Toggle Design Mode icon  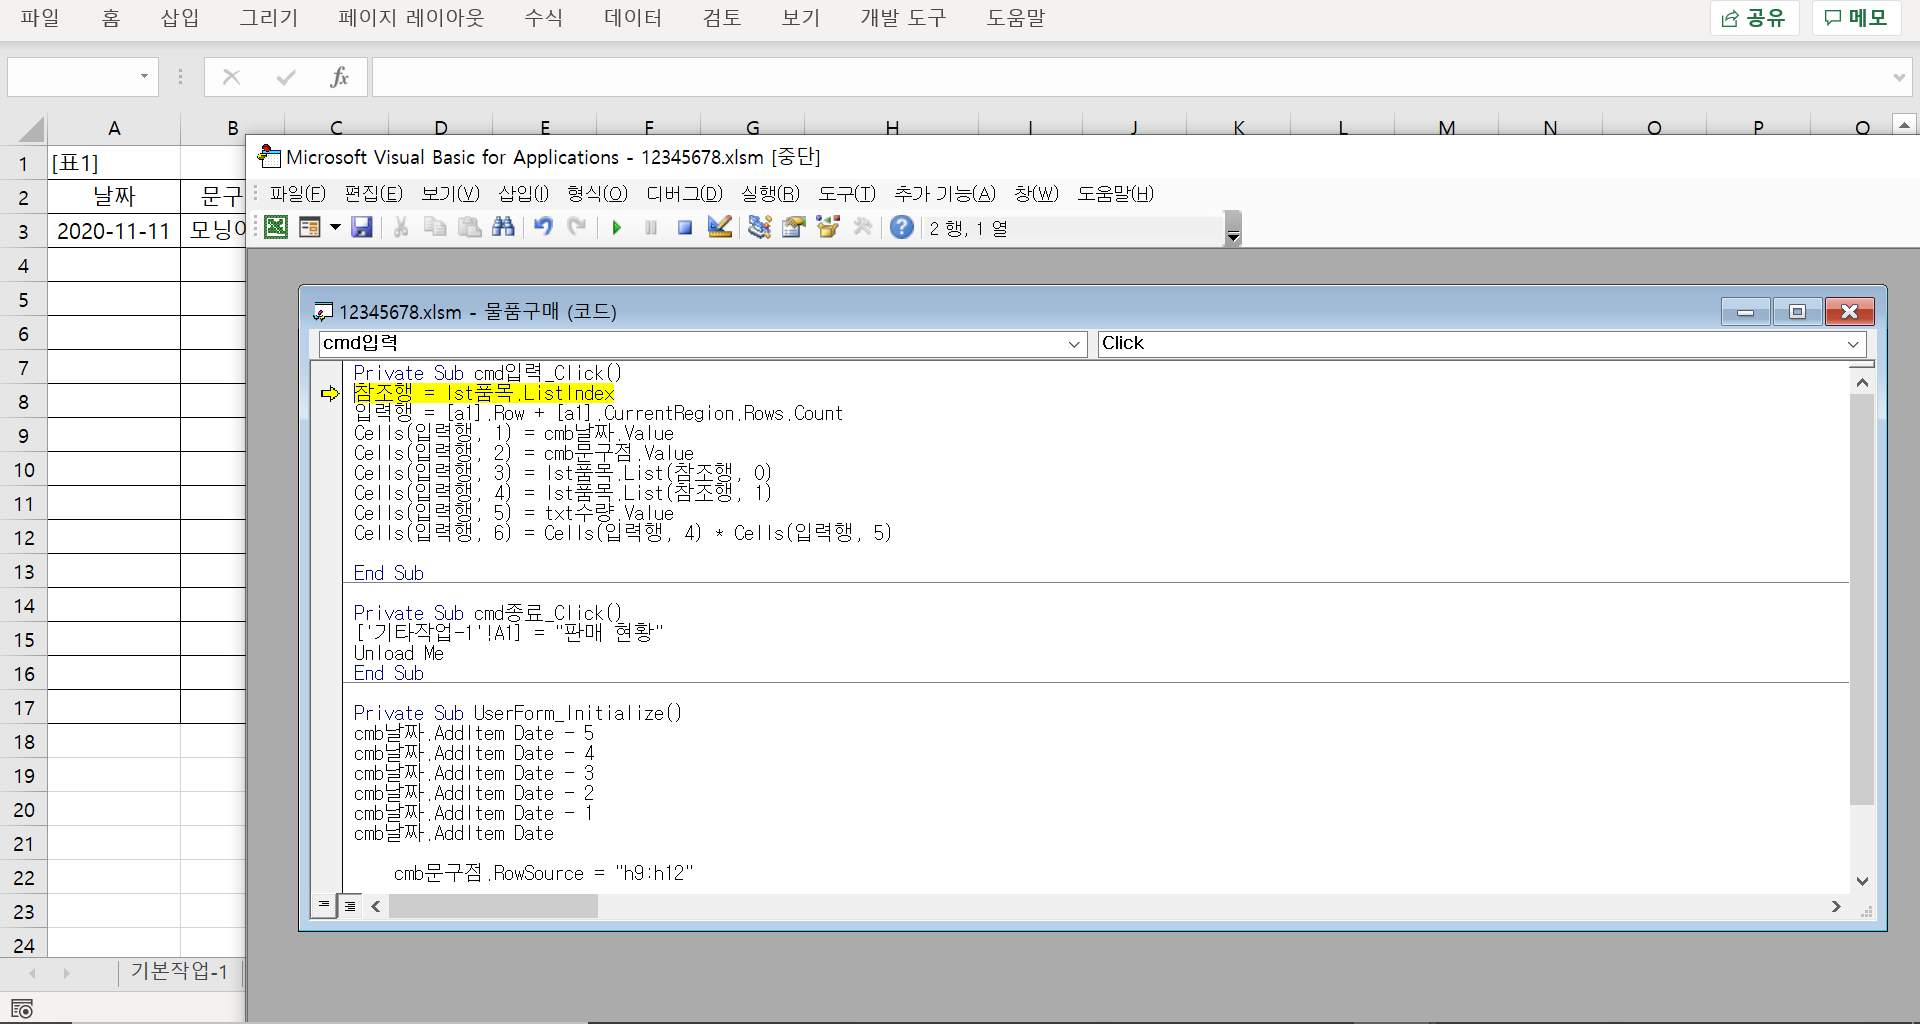pos(720,228)
